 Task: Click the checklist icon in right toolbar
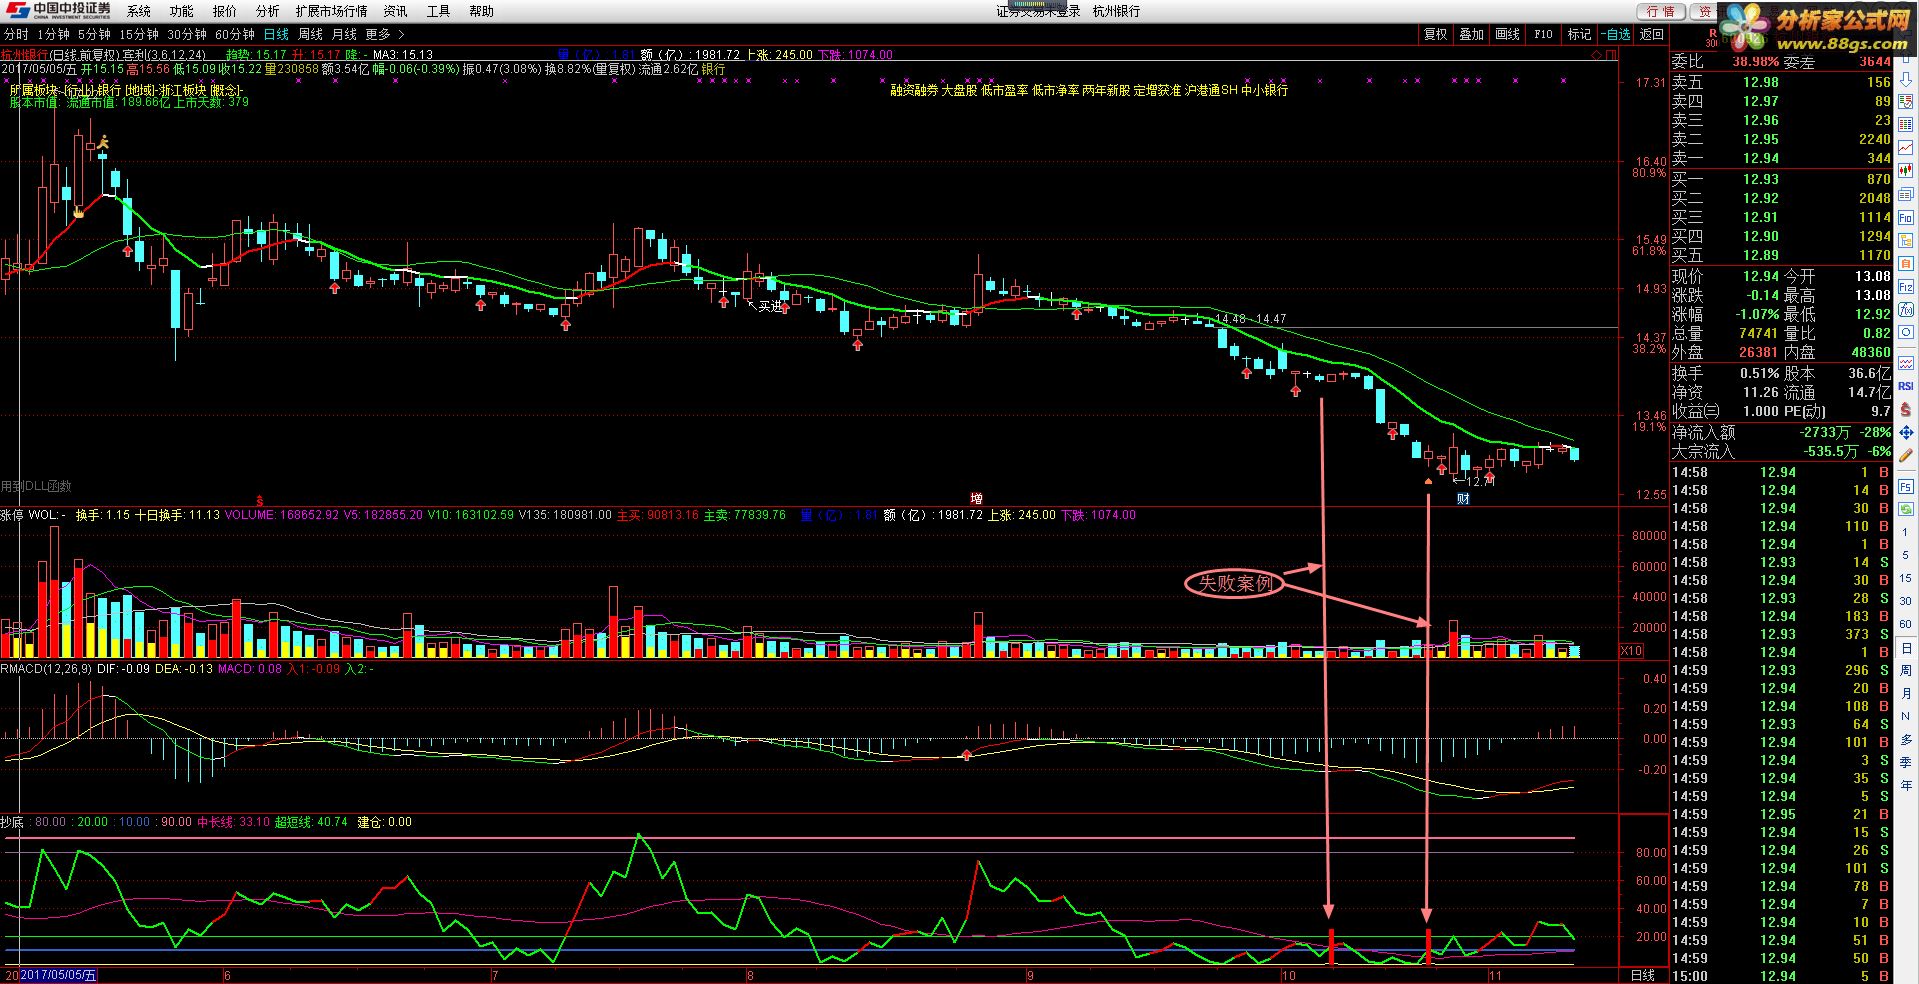(1906, 101)
